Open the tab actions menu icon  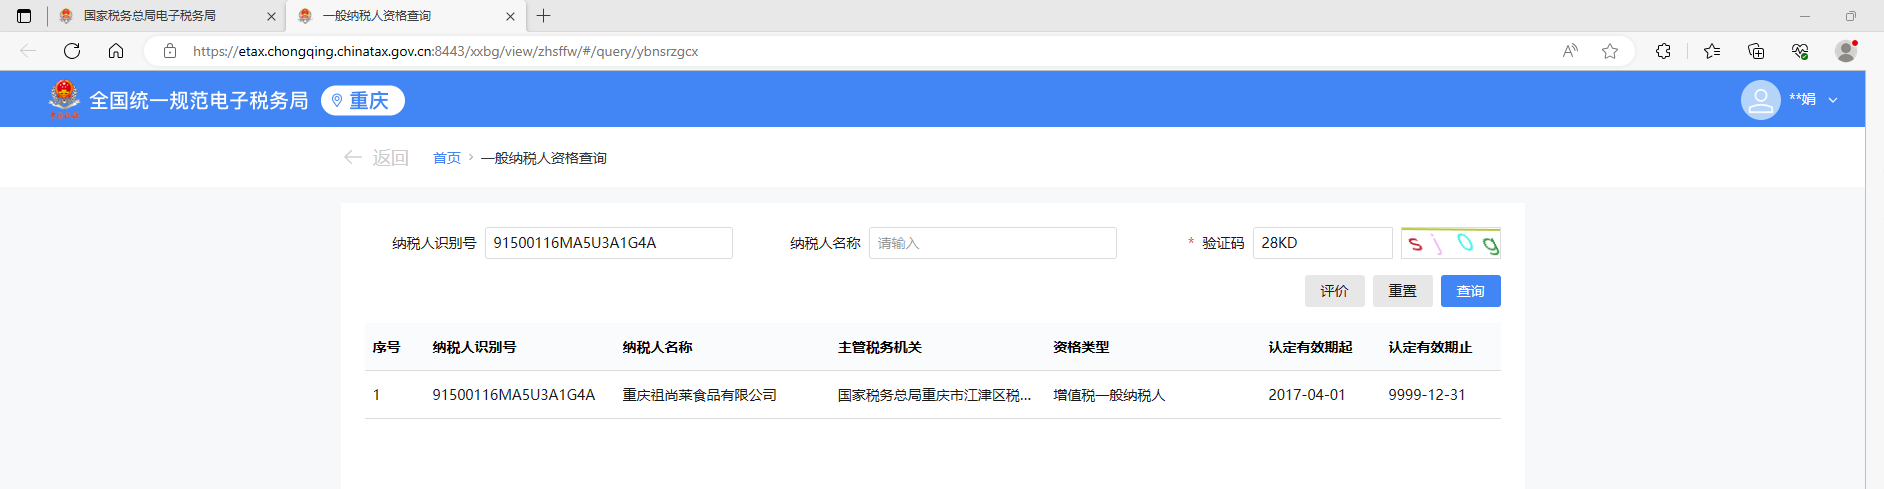pyautogui.click(x=24, y=16)
